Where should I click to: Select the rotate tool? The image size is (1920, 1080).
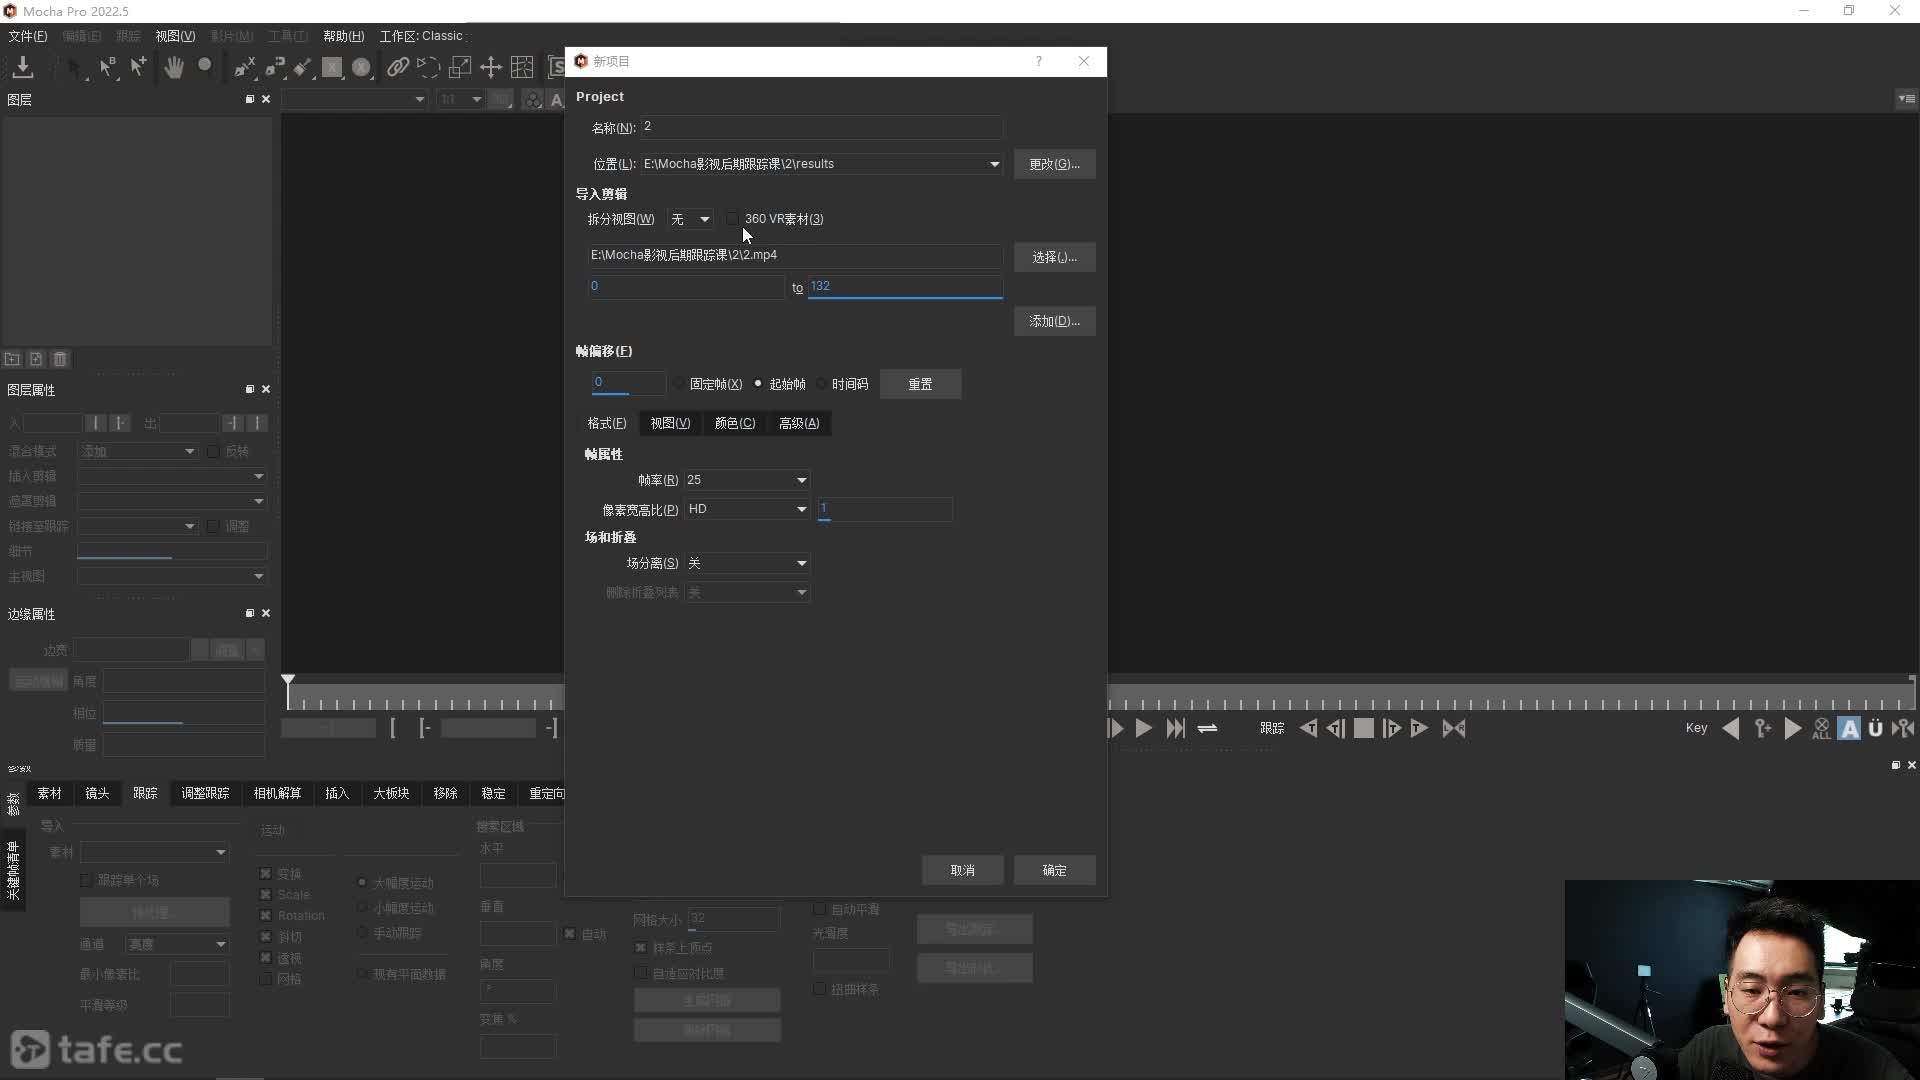[428, 67]
